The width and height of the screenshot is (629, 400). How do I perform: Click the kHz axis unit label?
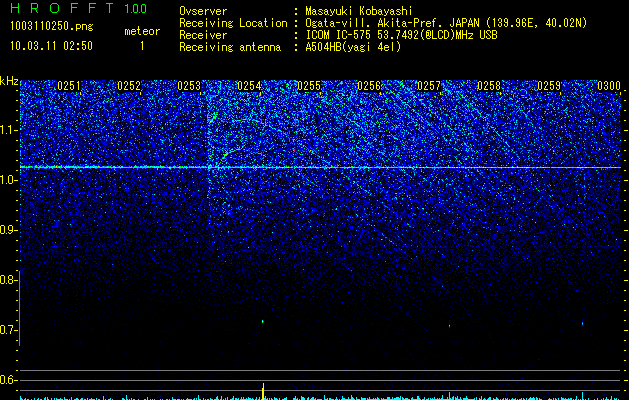(9, 81)
